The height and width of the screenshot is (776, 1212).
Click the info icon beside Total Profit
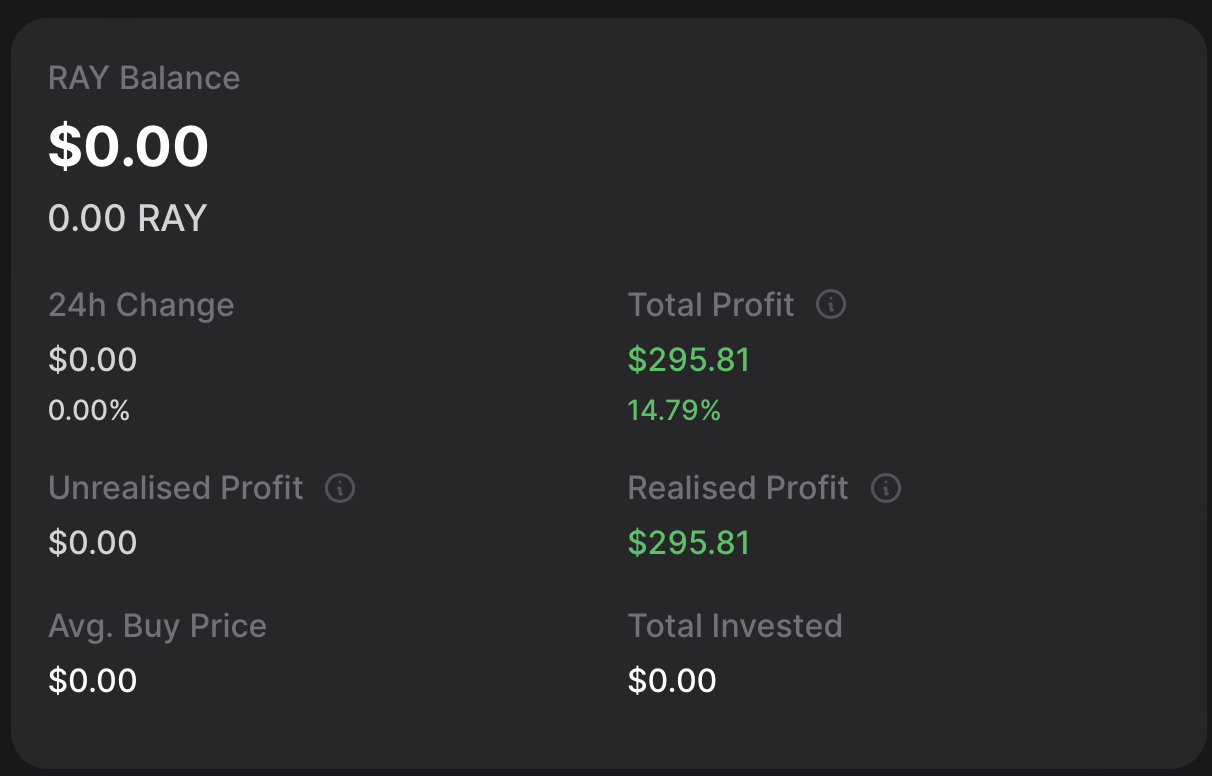831,304
